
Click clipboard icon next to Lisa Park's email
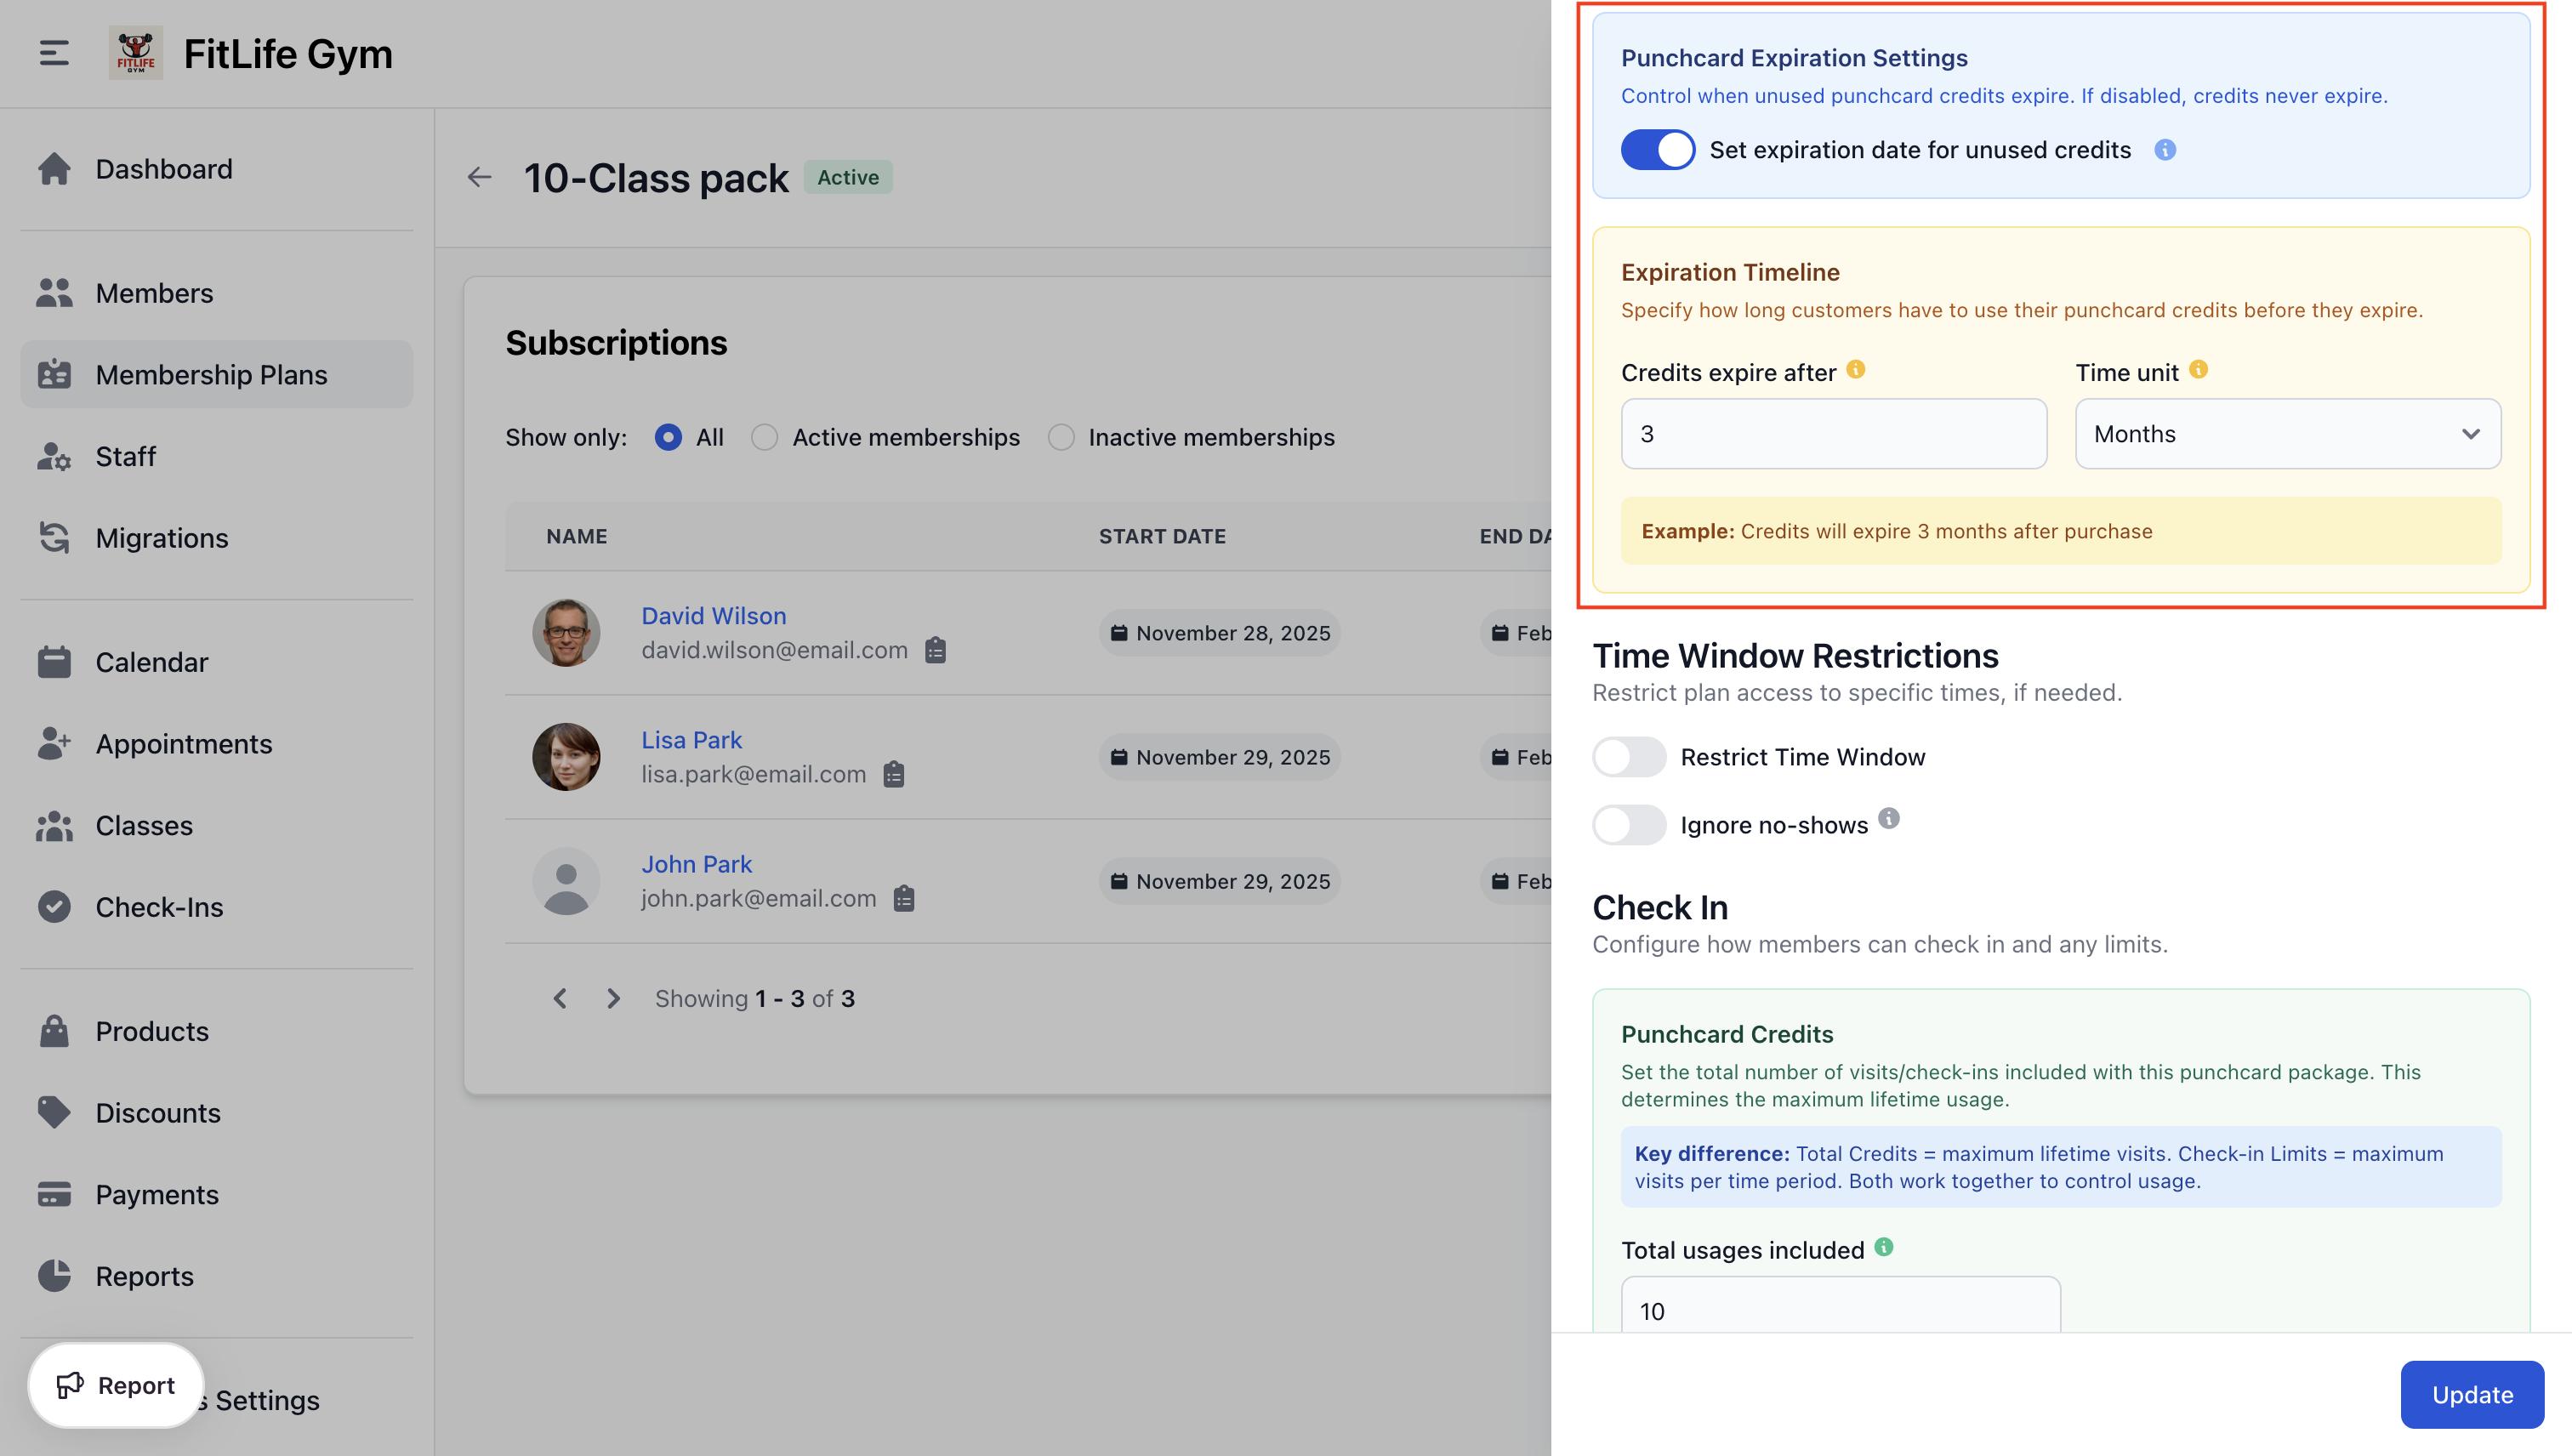point(893,774)
